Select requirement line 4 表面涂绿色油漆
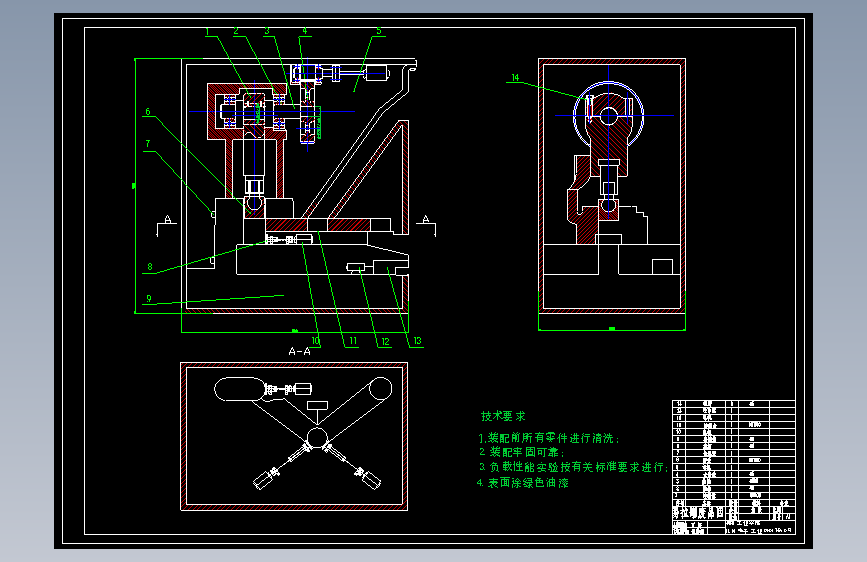The width and height of the screenshot is (867, 562). (x=523, y=483)
